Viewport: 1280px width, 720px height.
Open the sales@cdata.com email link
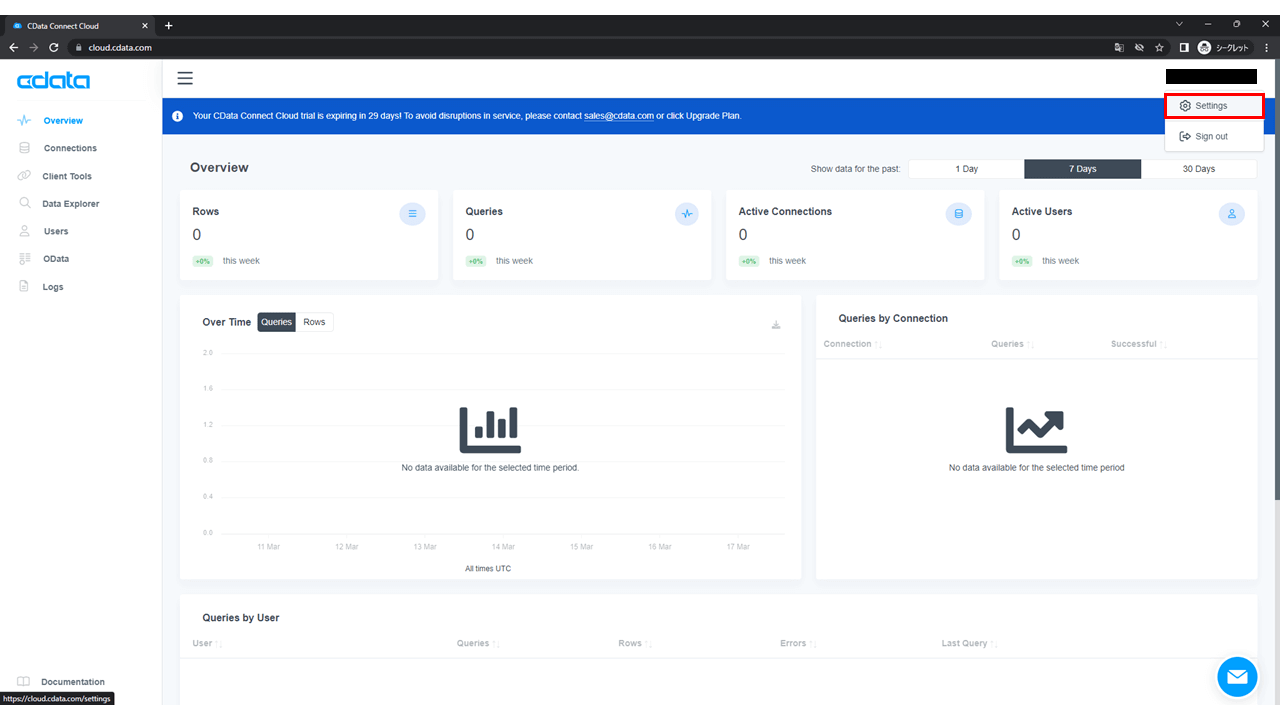pyautogui.click(x=619, y=115)
